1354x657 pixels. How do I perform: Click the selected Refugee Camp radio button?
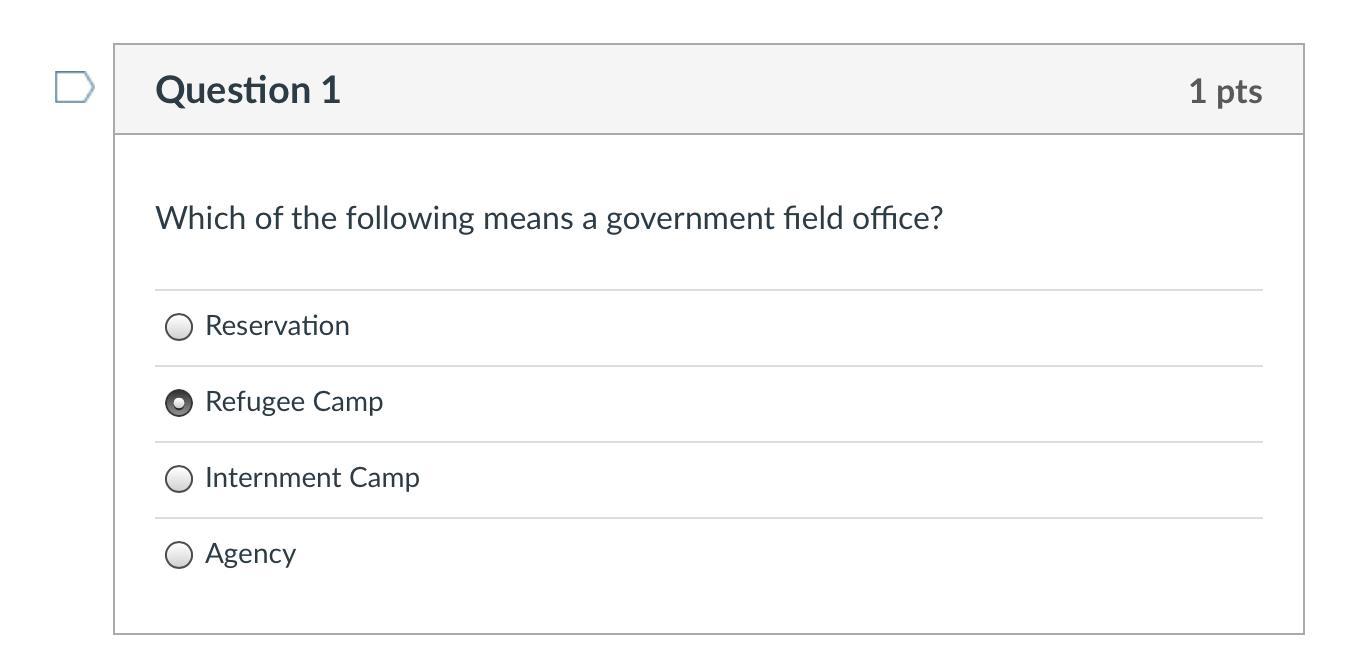[x=179, y=403]
